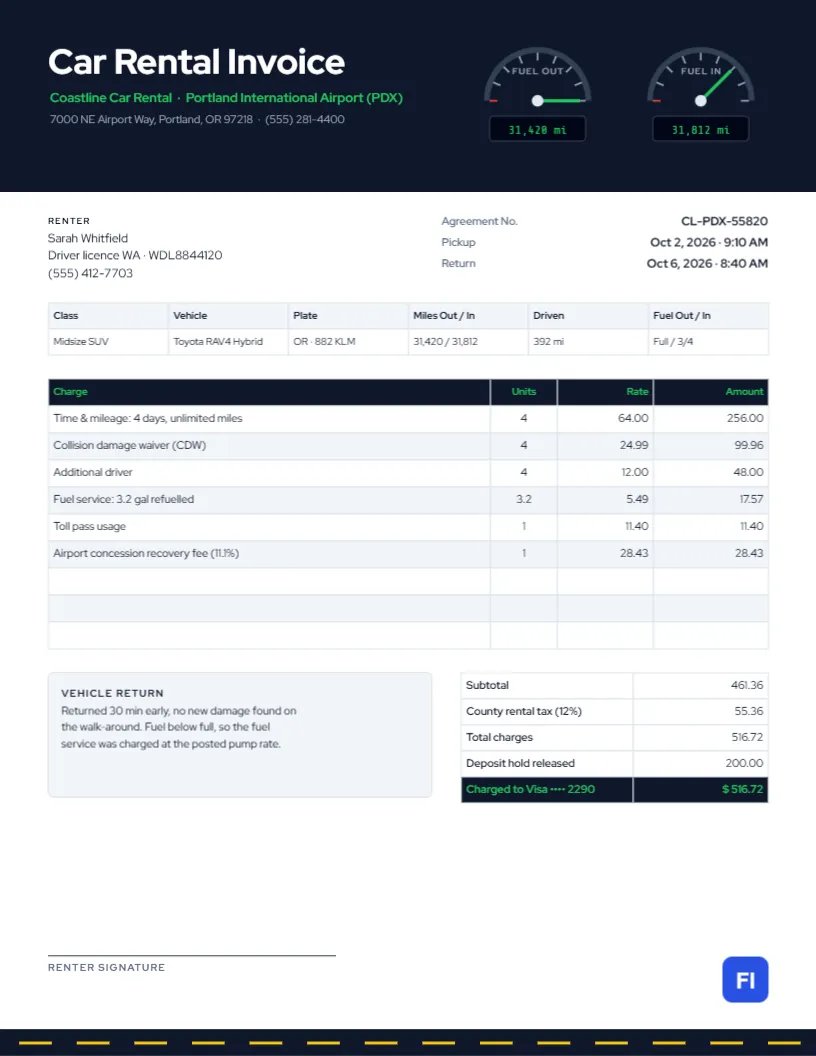Click the Units column header
The width and height of the screenshot is (816, 1056).
click(x=524, y=391)
